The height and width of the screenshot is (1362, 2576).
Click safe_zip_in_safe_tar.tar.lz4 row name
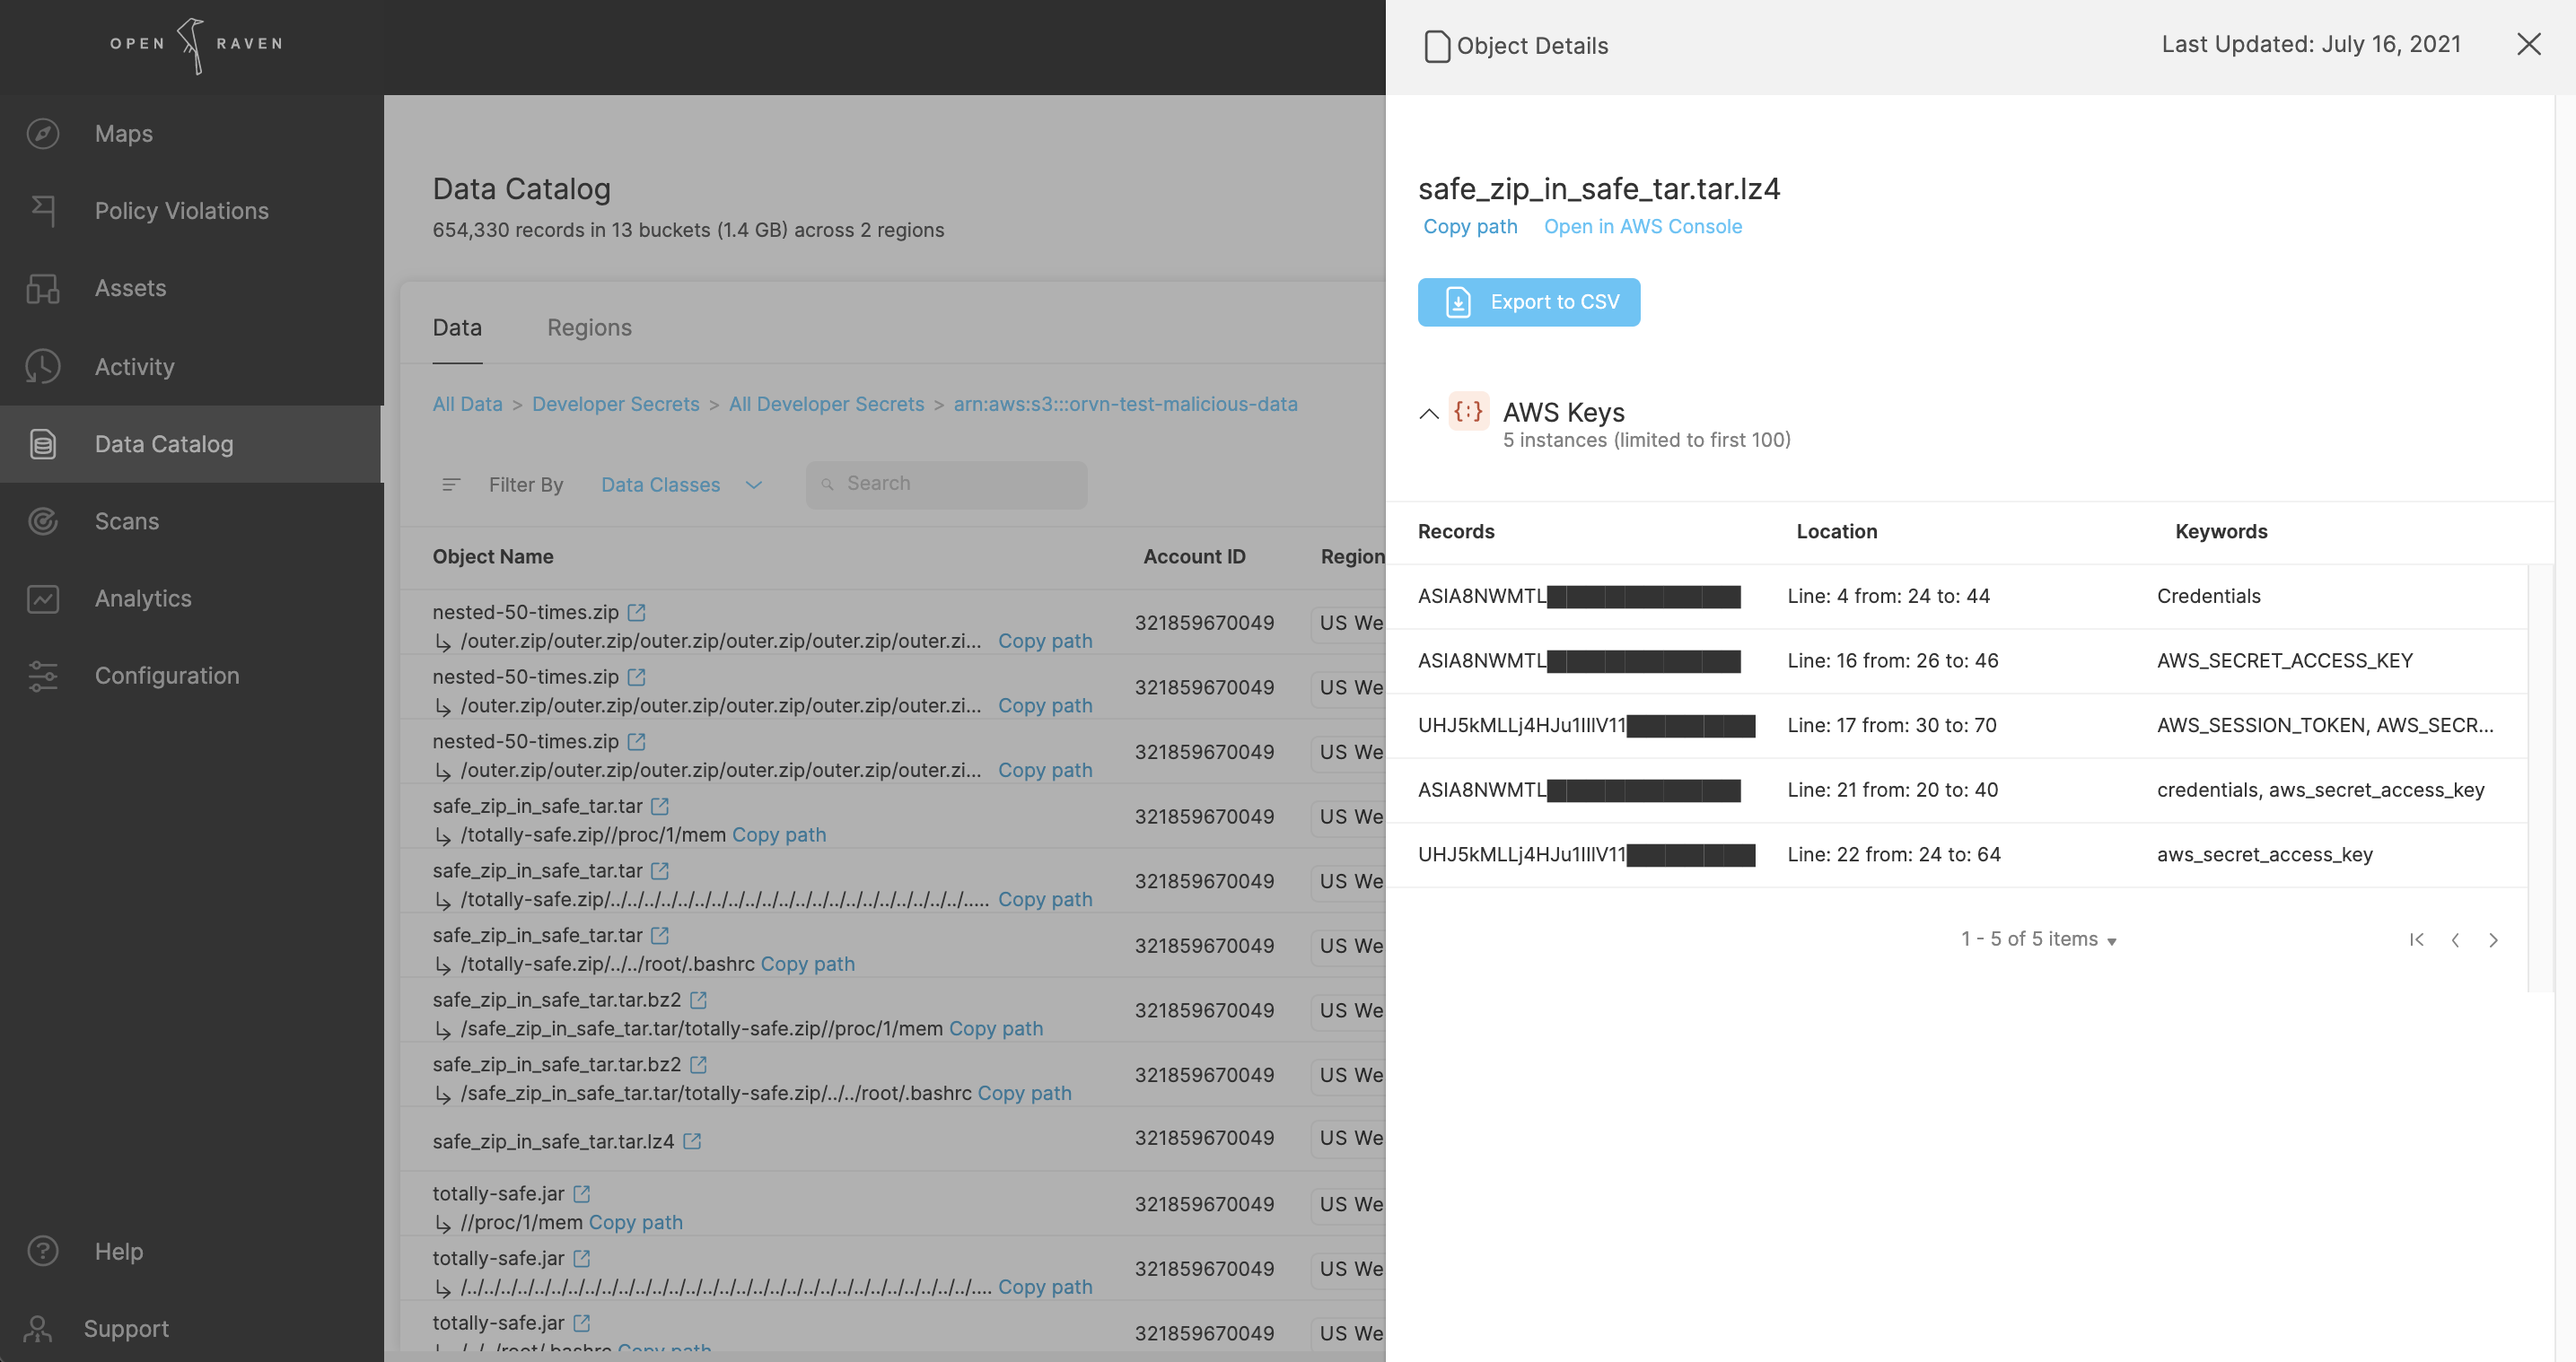tap(552, 1141)
